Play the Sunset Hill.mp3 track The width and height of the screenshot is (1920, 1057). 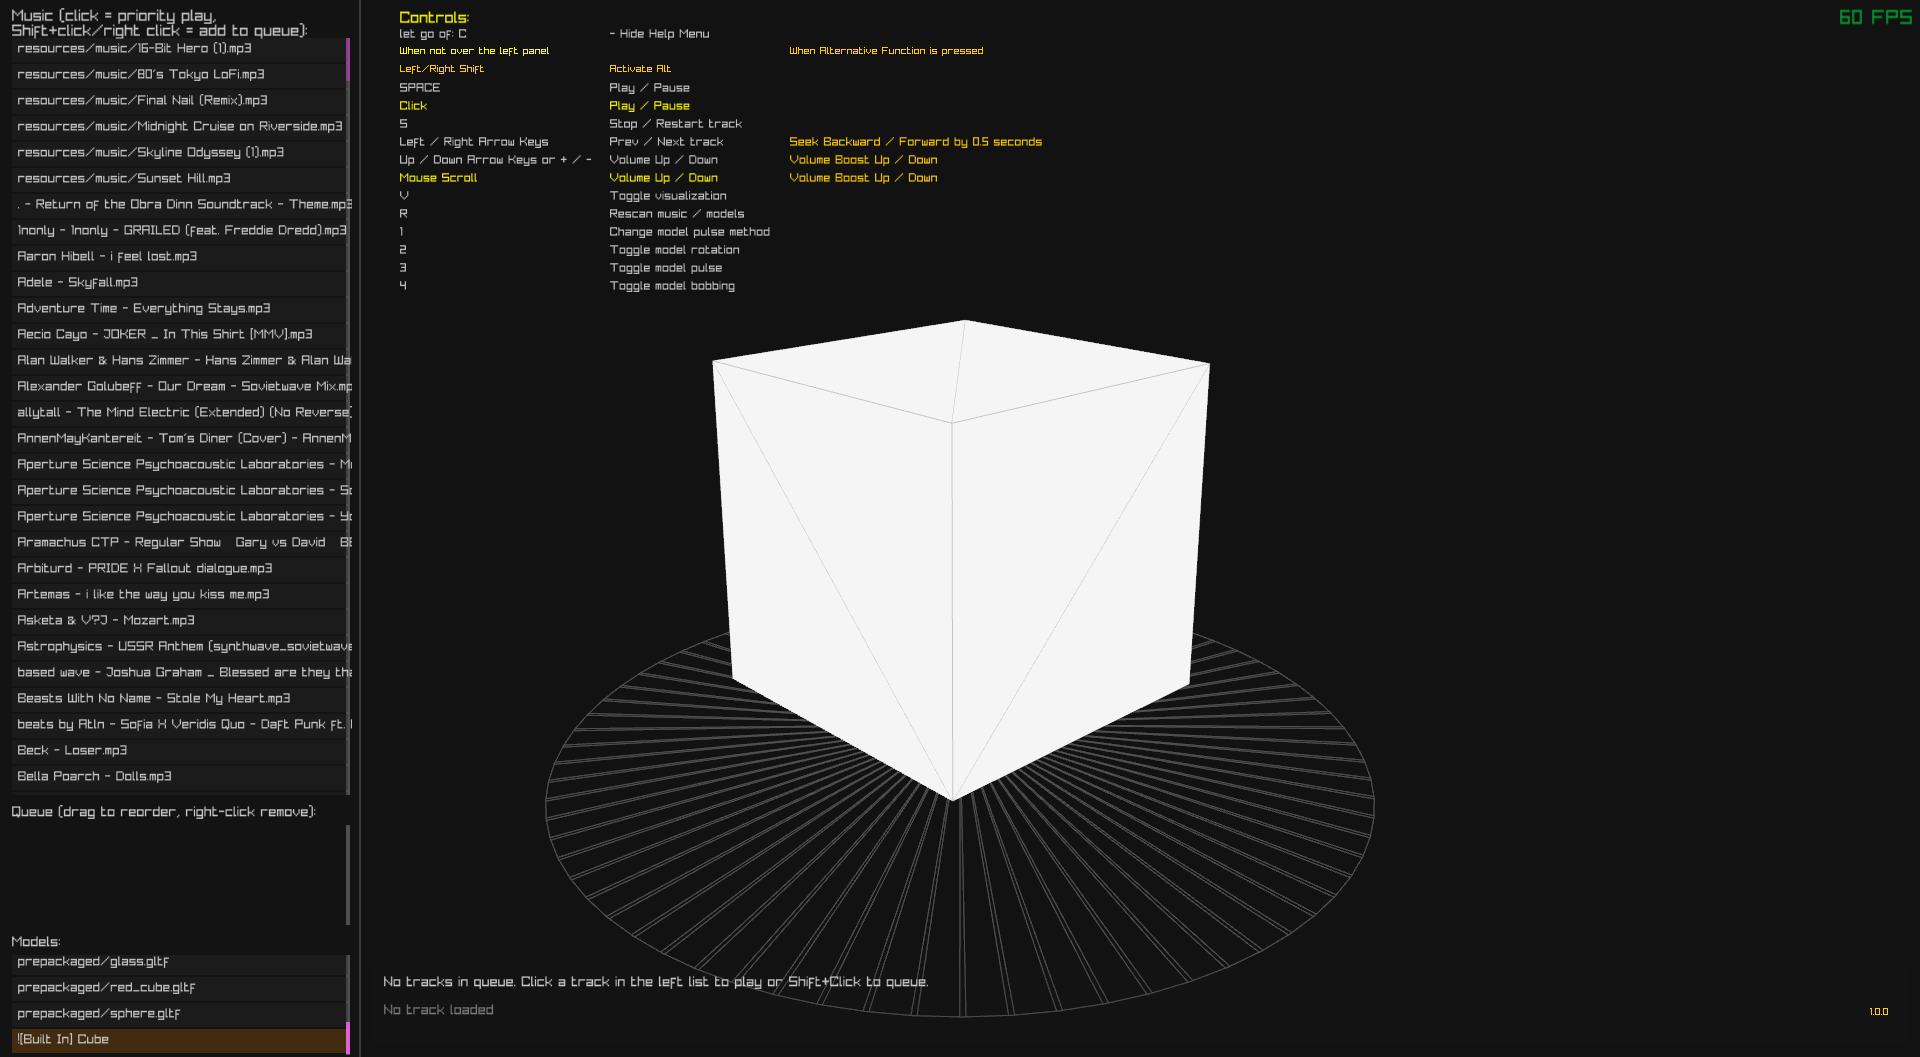(x=178, y=179)
